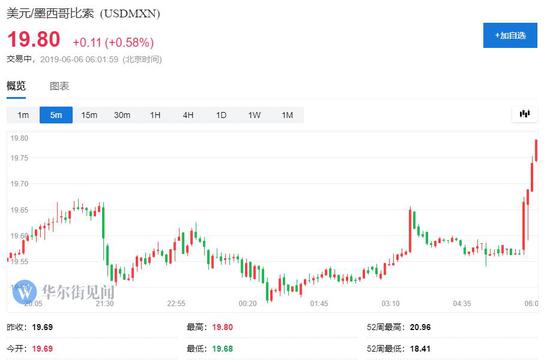Click the 2019-06-06 06:01:59 timestamp

[79, 59]
